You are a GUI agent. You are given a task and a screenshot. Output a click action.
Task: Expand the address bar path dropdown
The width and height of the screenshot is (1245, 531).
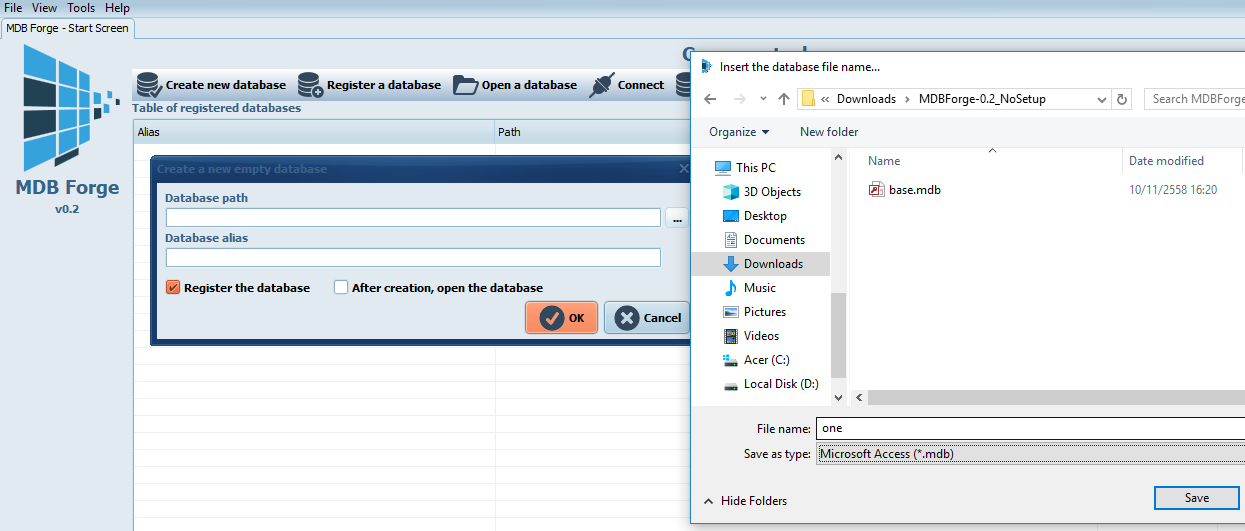click(x=1101, y=99)
